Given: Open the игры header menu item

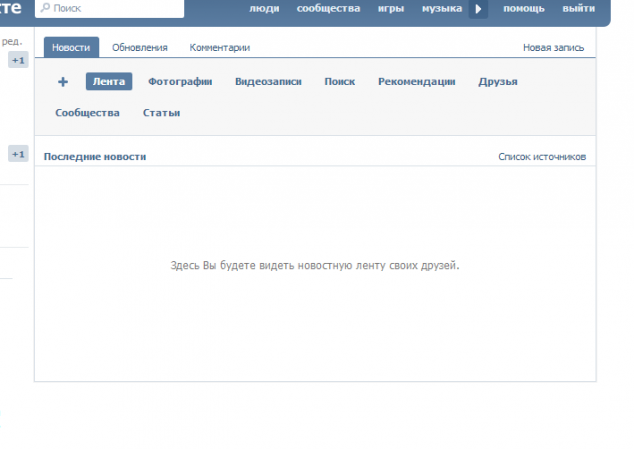Looking at the screenshot, I should coord(391,8).
